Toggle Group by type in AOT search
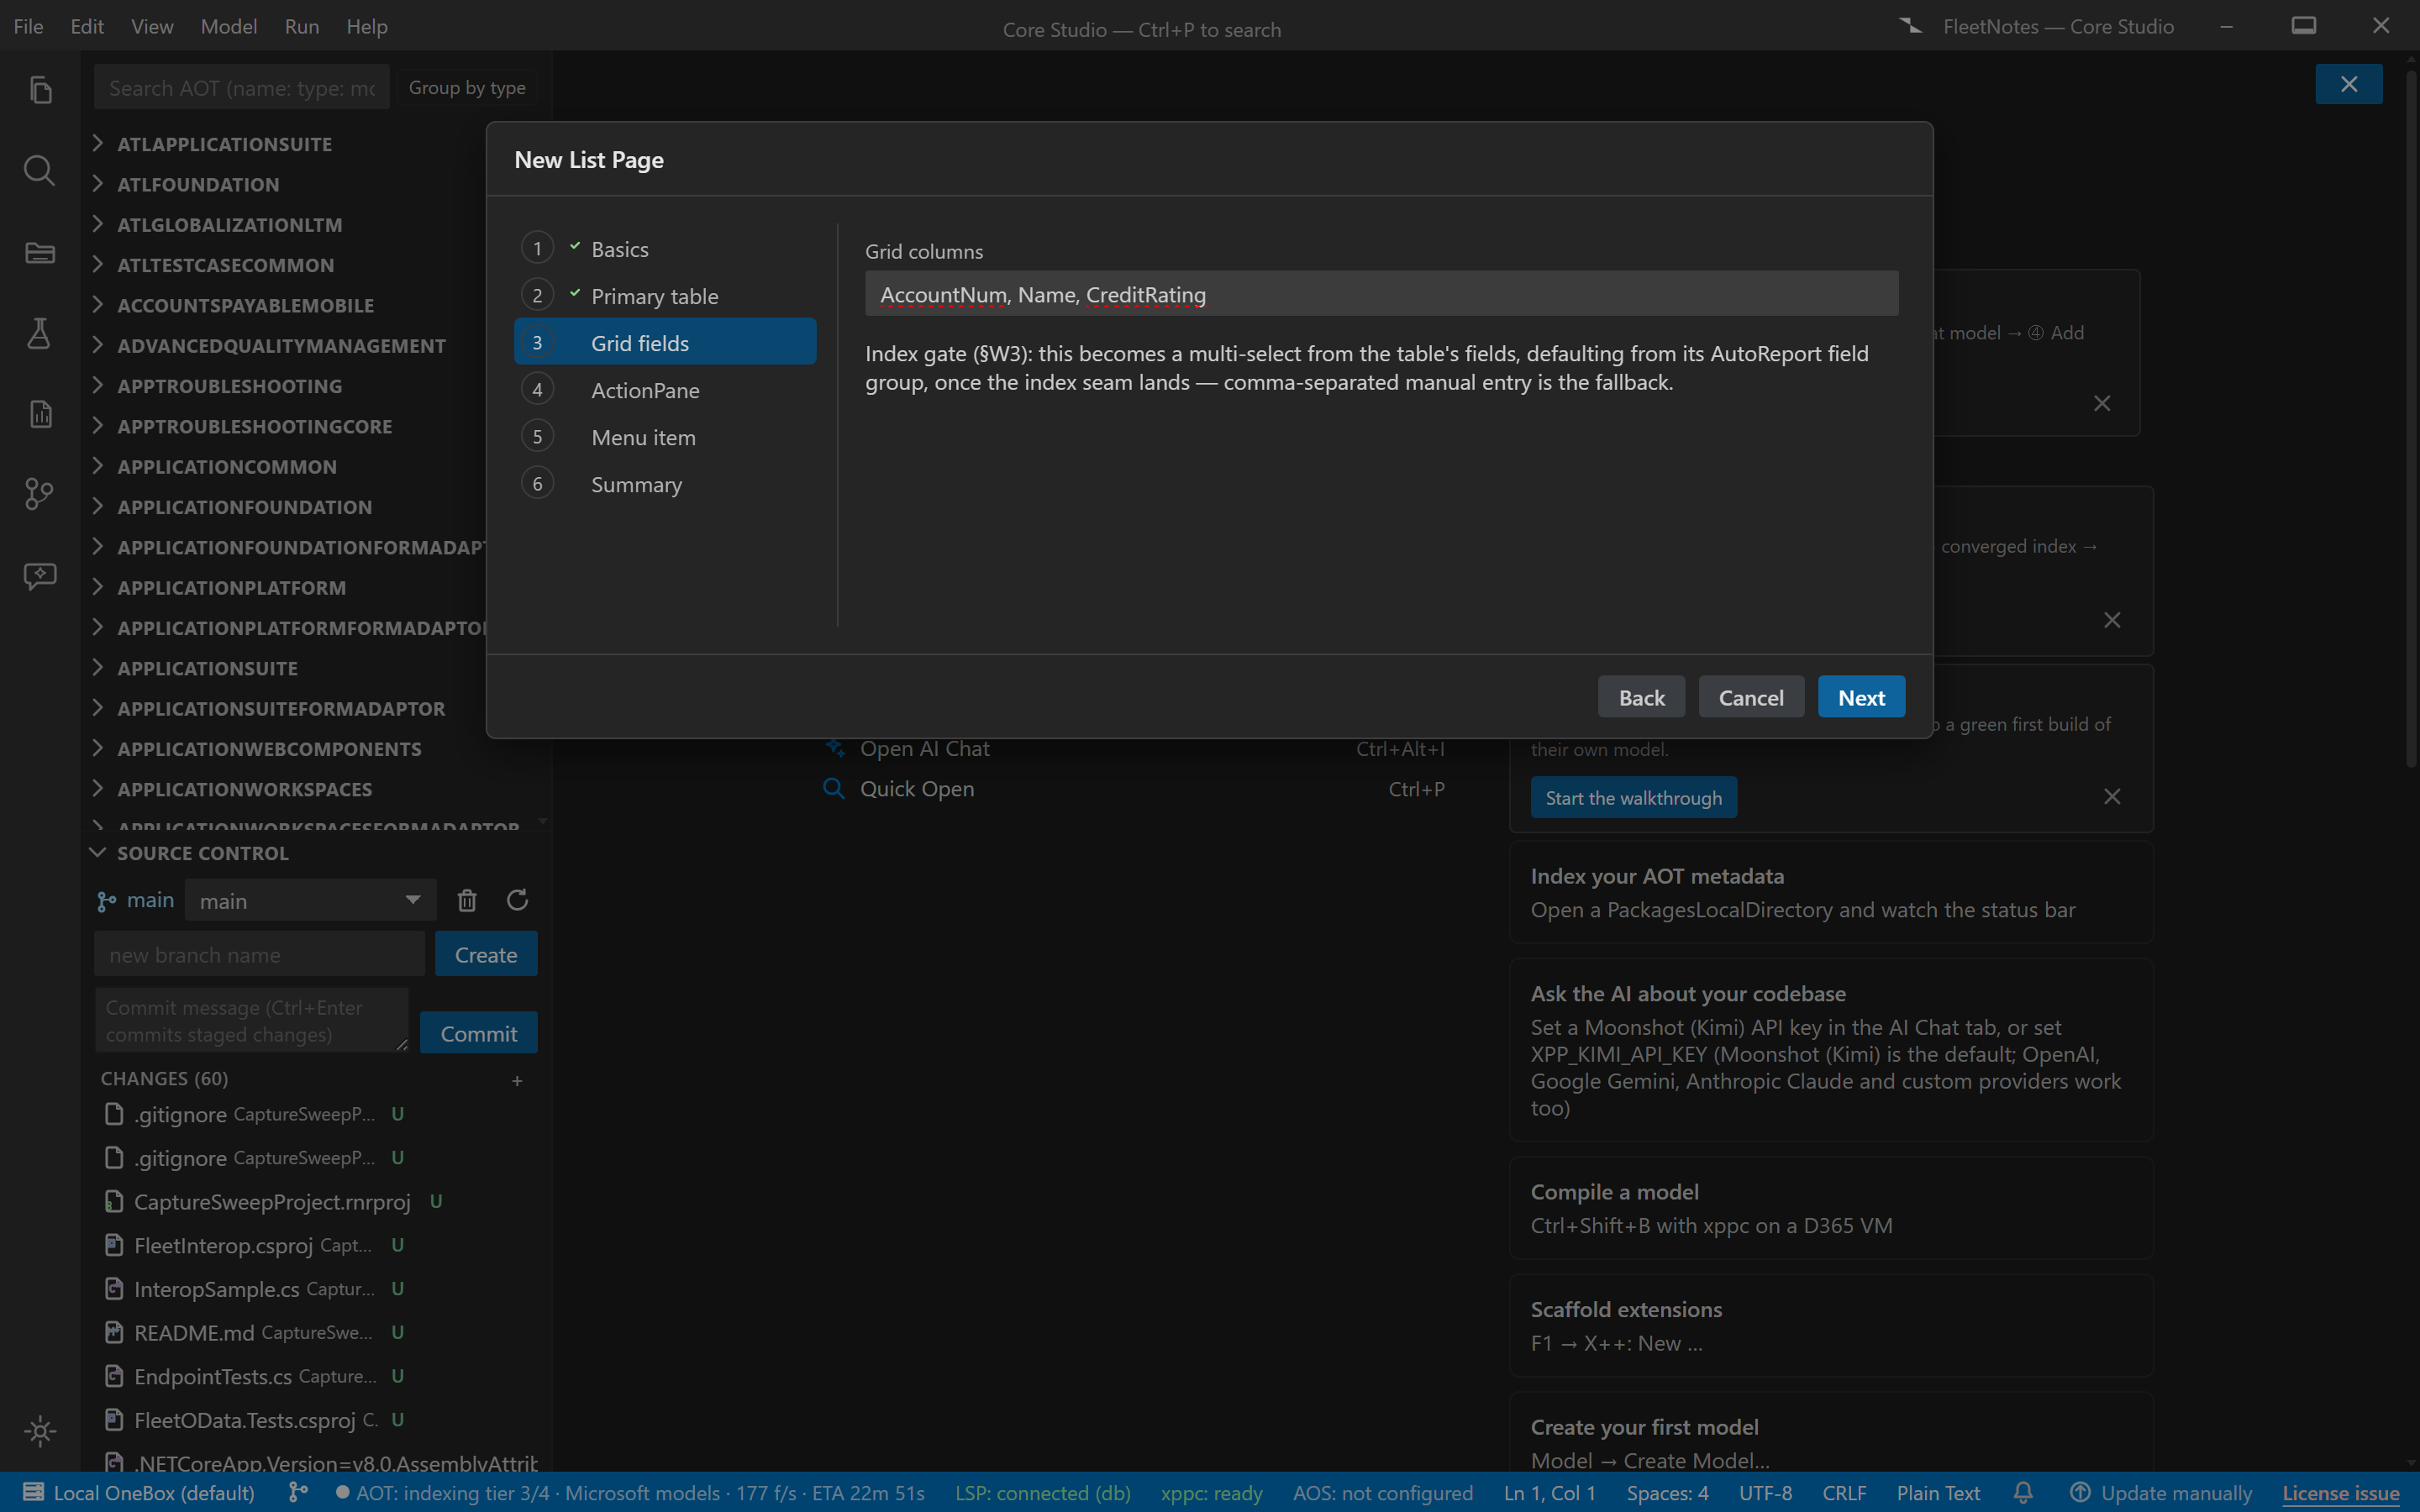 click(x=467, y=88)
